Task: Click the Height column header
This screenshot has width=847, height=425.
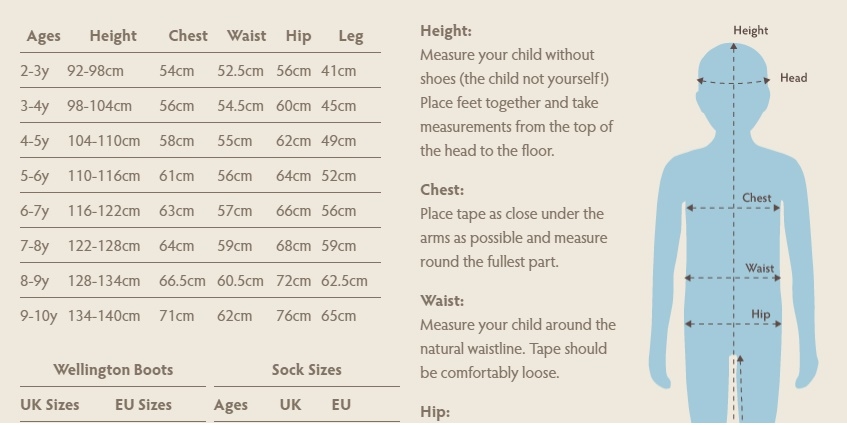Action: [113, 37]
